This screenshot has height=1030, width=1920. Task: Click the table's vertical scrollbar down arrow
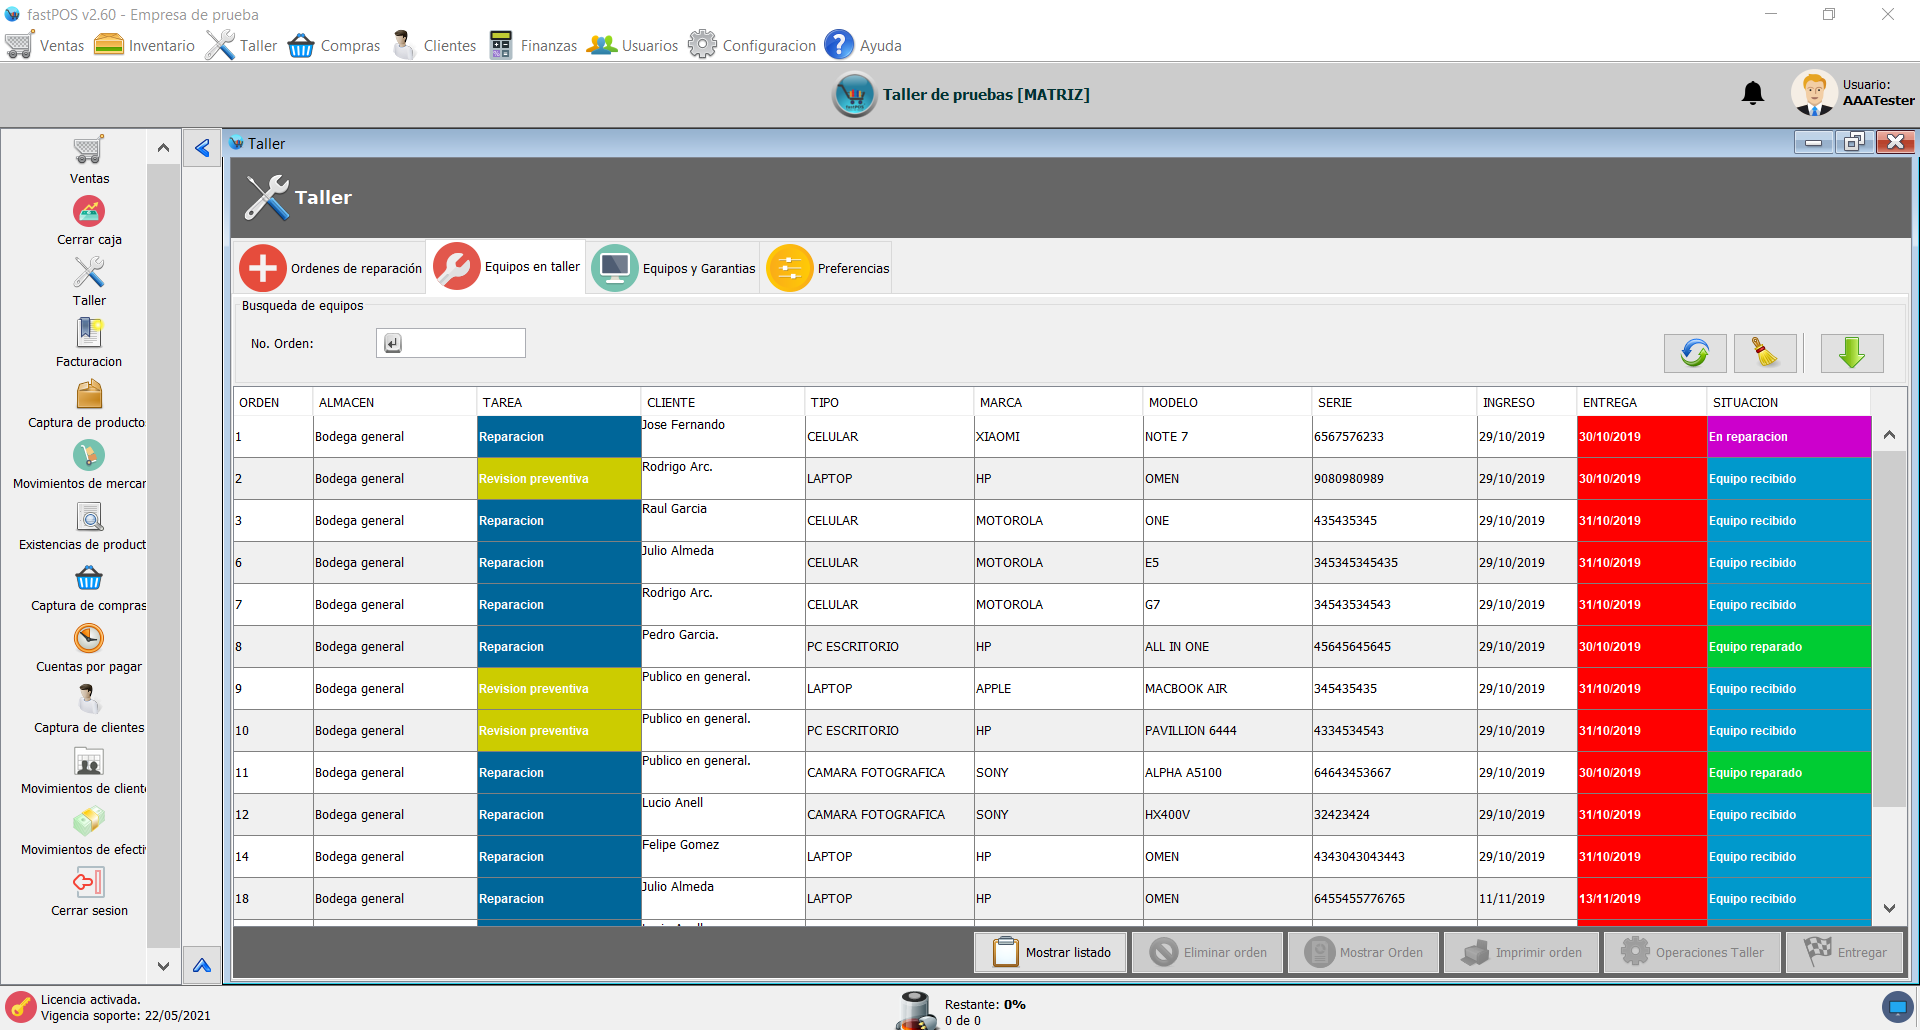point(1889,908)
